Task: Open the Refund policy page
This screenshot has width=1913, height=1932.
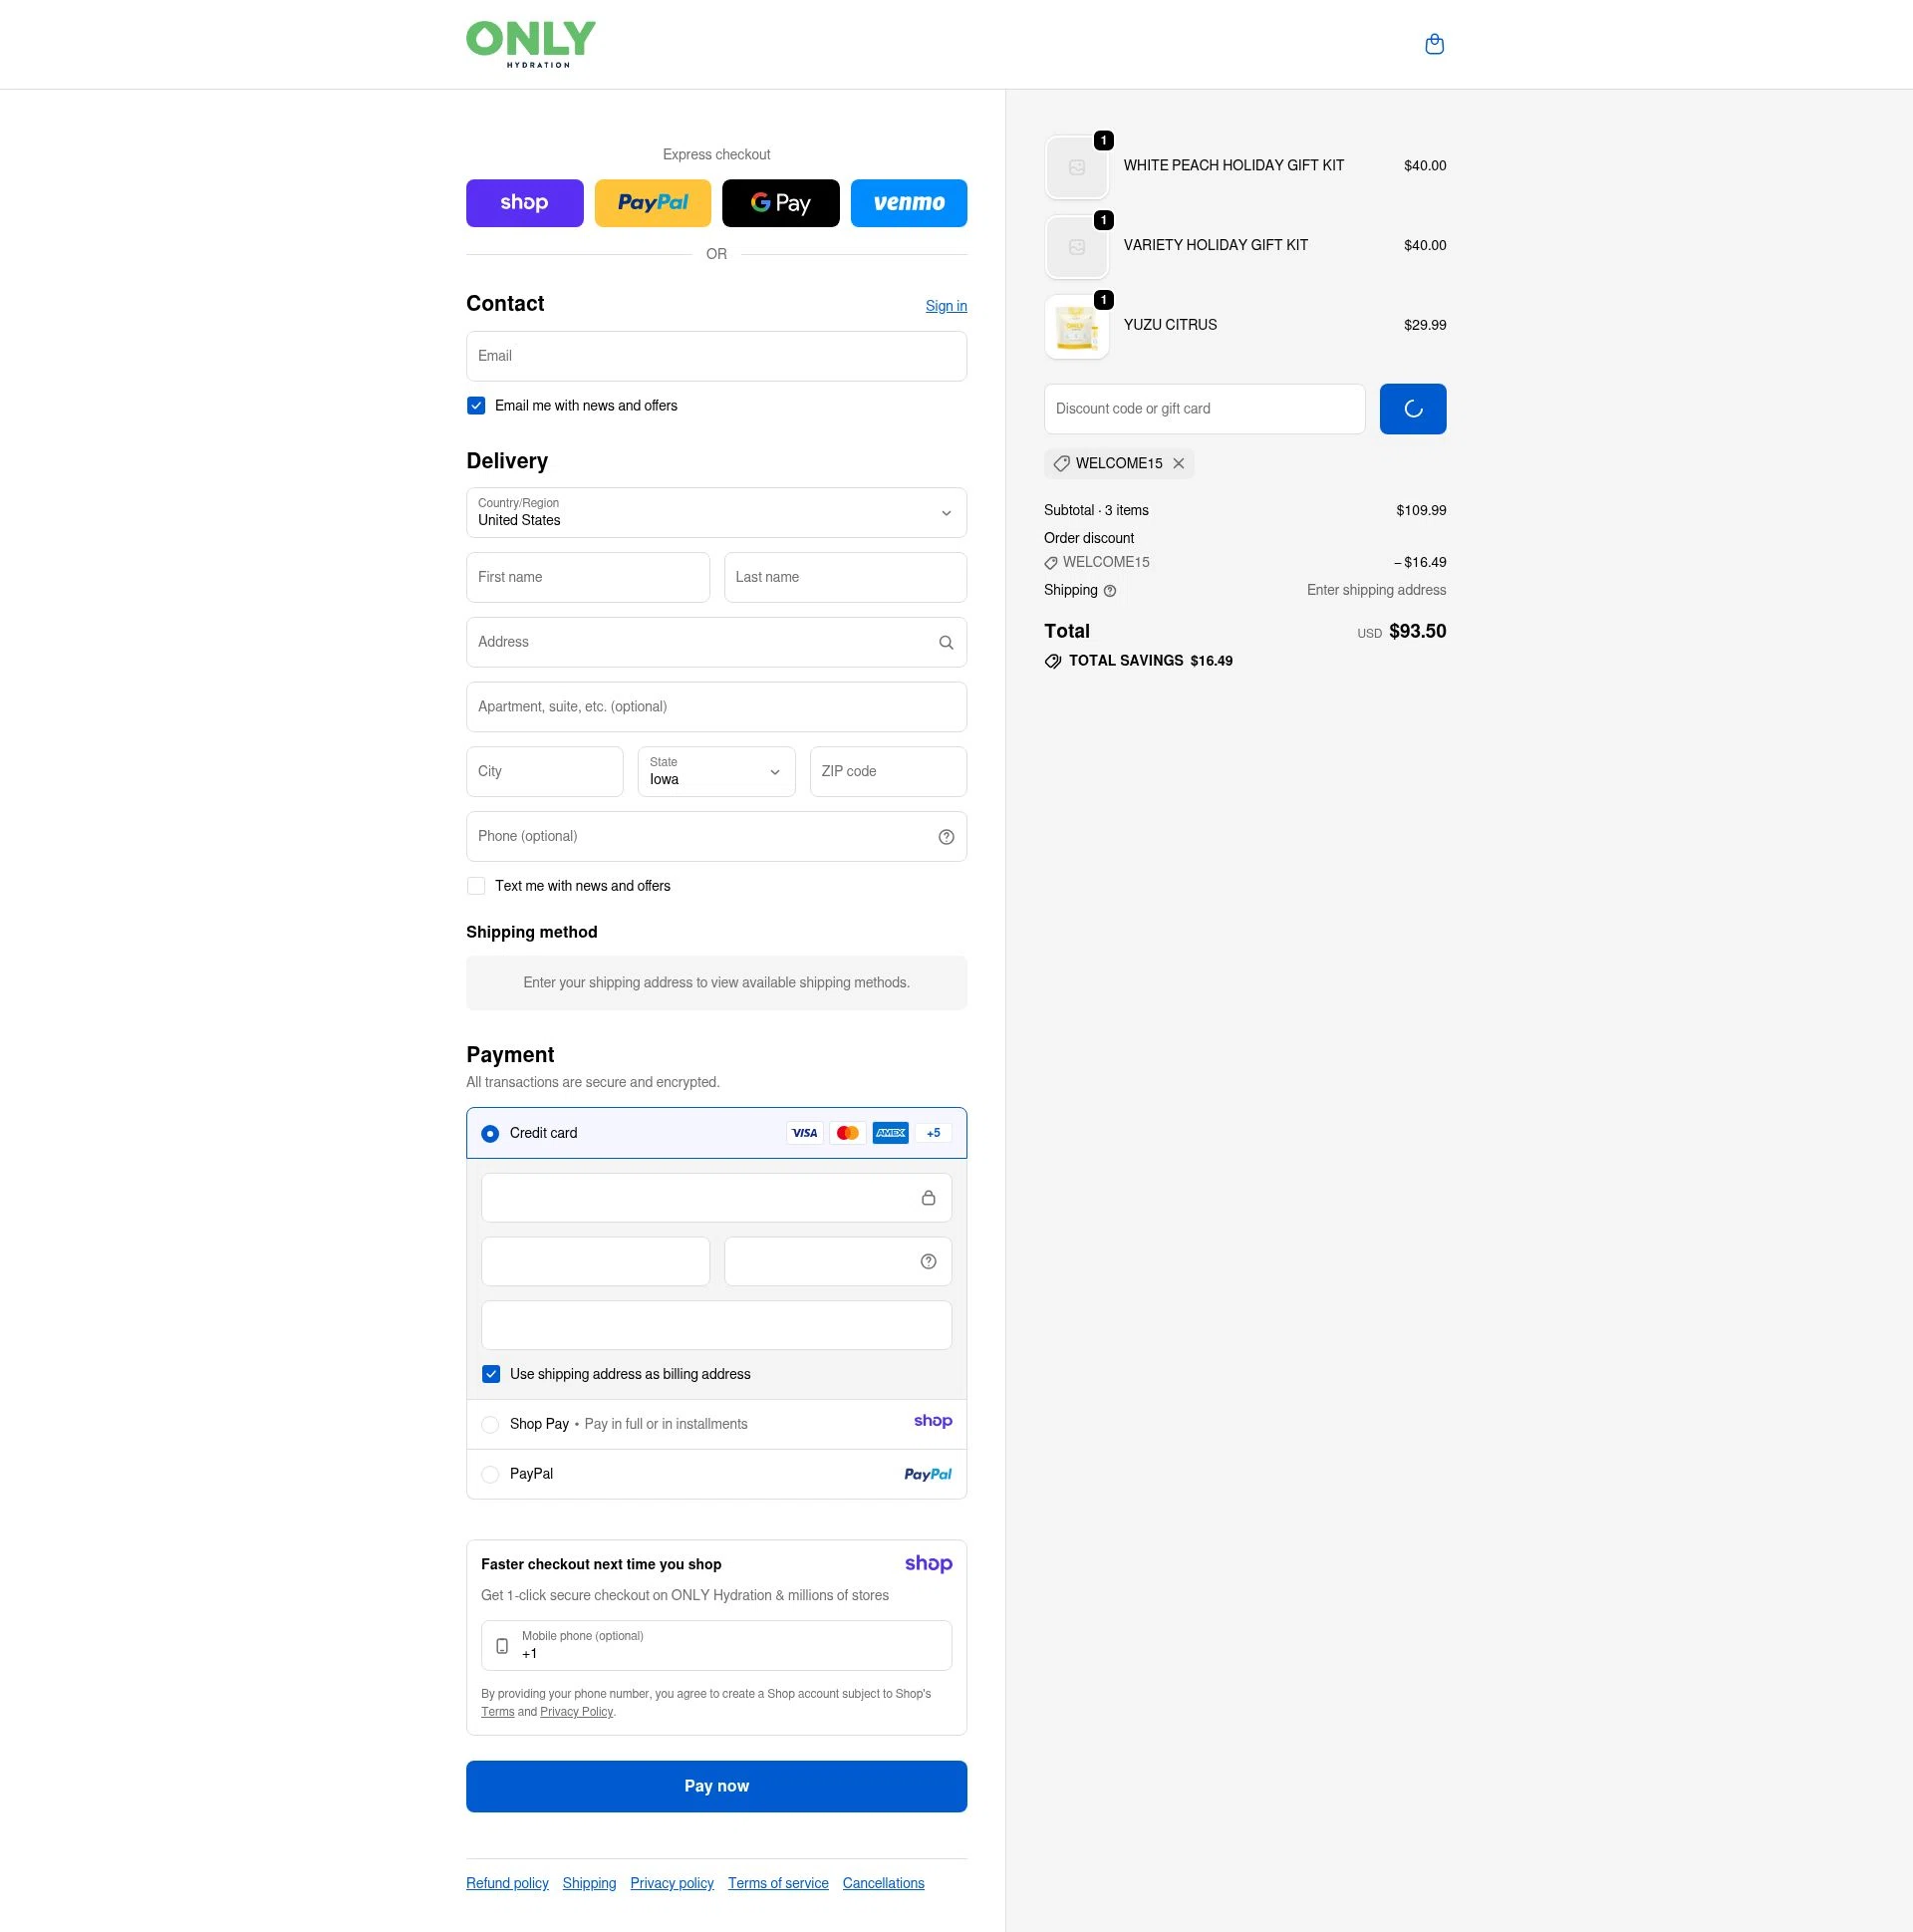Action: click(506, 1883)
